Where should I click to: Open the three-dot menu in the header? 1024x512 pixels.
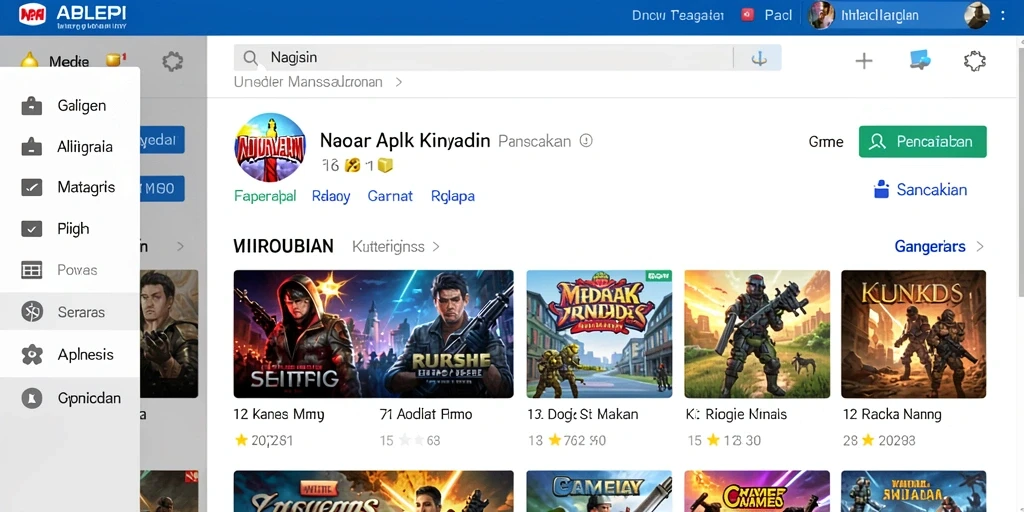pos(1004,15)
